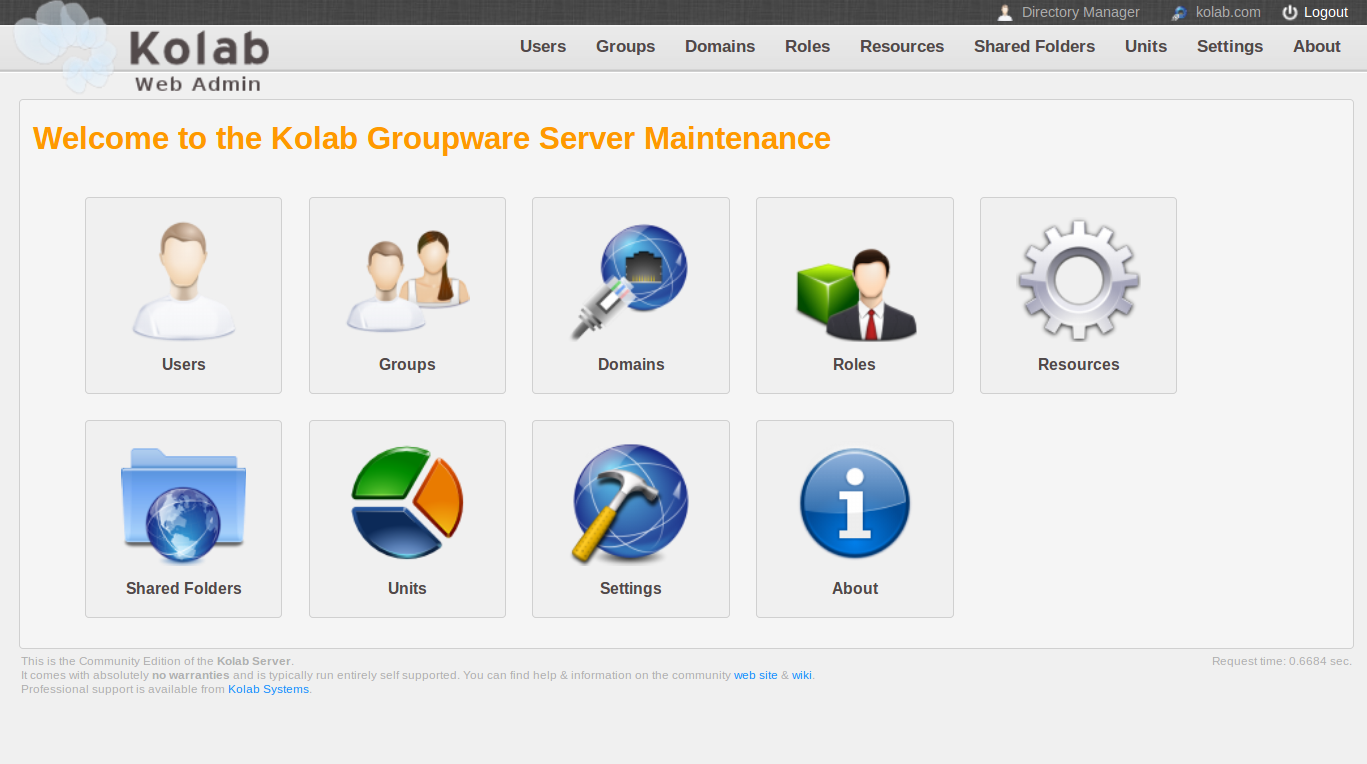Click the kolab.com domain text

1228,13
